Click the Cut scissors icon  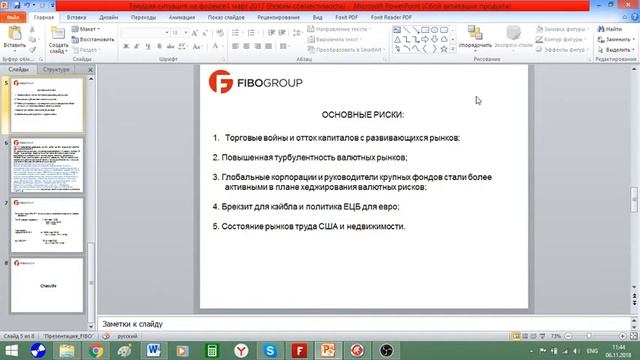(x=32, y=30)
